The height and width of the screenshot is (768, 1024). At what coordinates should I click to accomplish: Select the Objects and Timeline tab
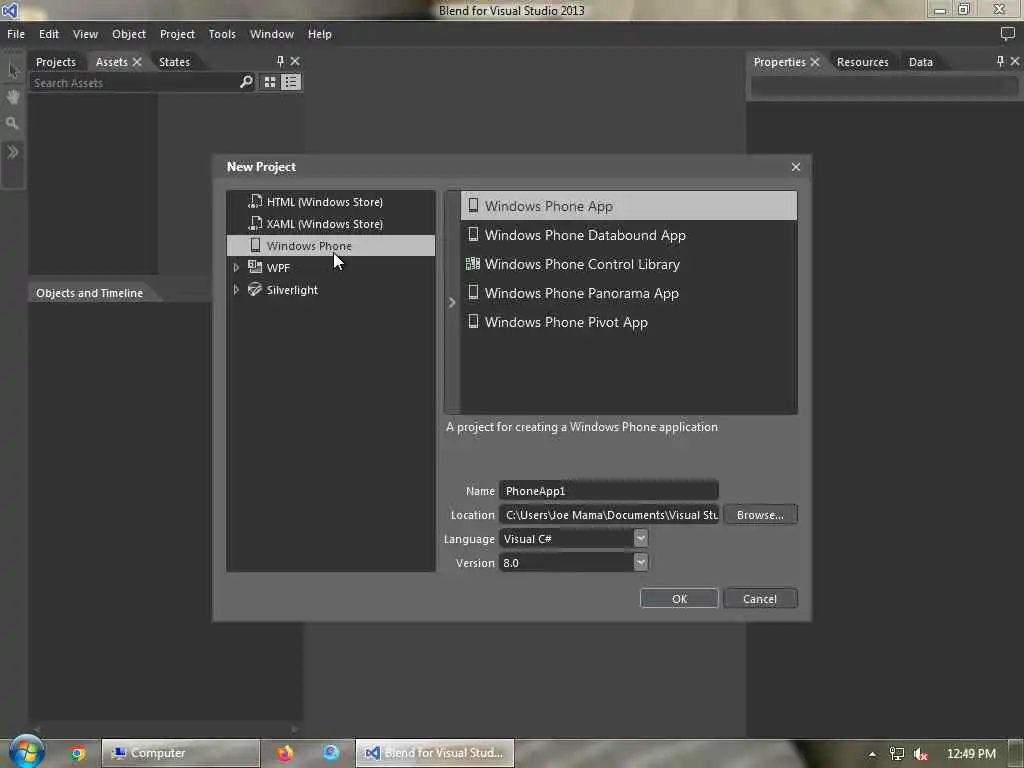click(89, 293)
